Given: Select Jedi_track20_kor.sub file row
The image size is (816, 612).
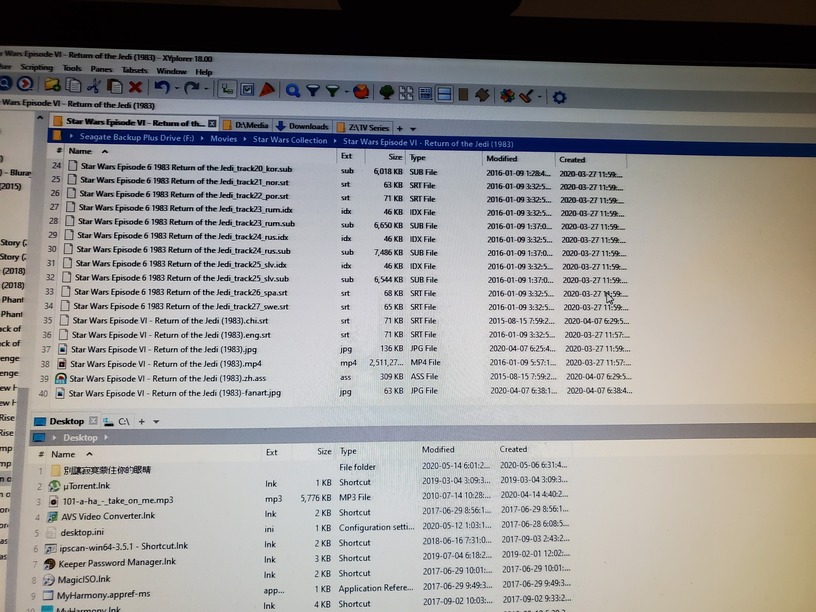Looking at the screenshot, I should (x=186, y=168).
